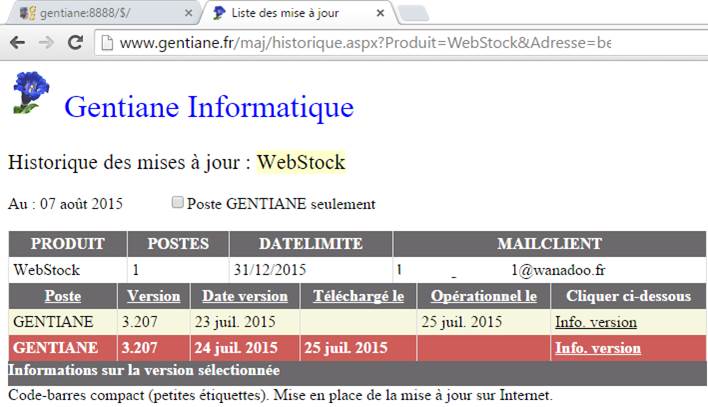Click the date text 07 août 2015
Screen dimensions: 708x407
(x=81, y=204)
